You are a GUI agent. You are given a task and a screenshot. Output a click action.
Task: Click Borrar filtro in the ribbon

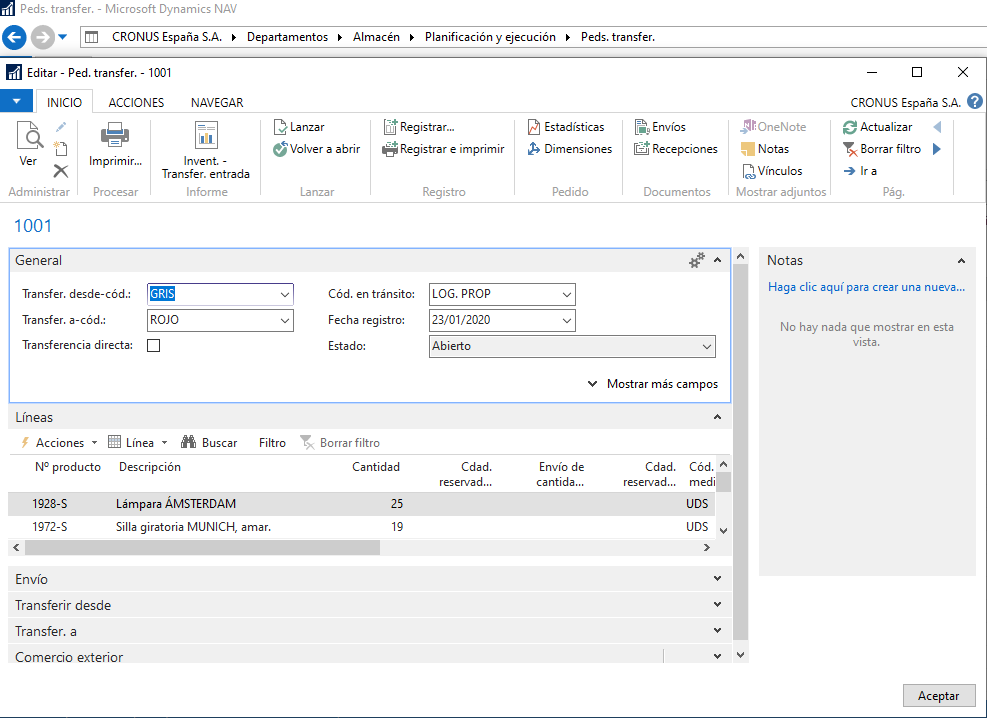tap(882, 149)
